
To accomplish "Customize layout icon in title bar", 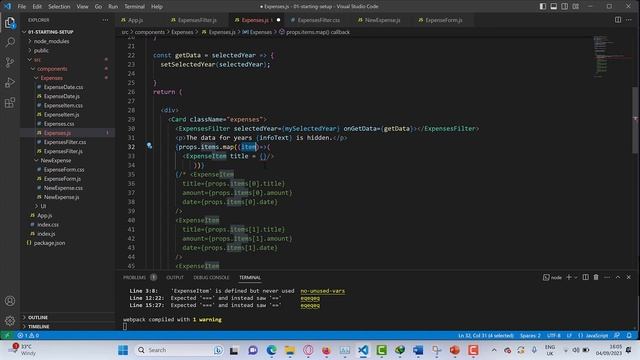I will (x=576, y=7).
